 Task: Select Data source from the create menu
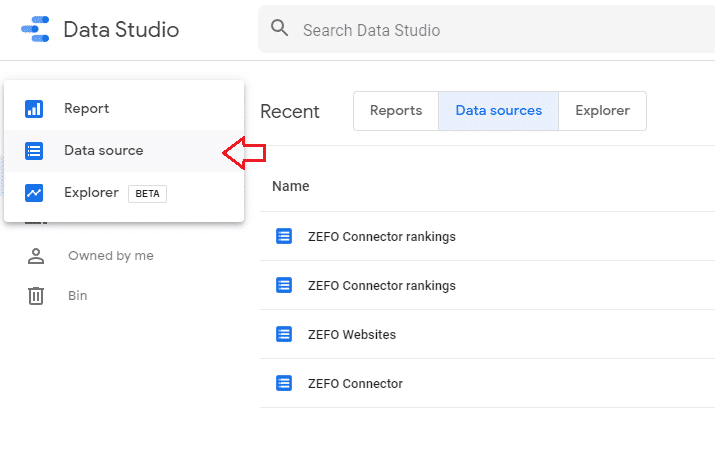point(124,151)
